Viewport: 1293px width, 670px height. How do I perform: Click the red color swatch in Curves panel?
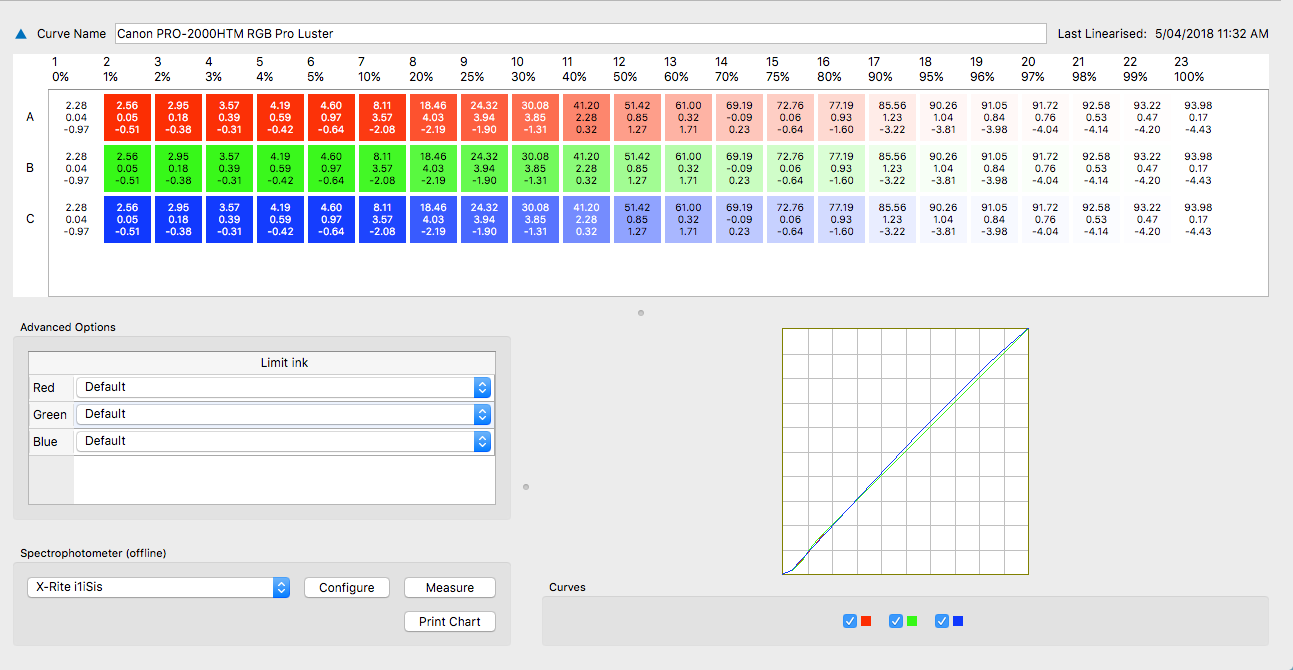pyautogui.click(x=866, y=621)
